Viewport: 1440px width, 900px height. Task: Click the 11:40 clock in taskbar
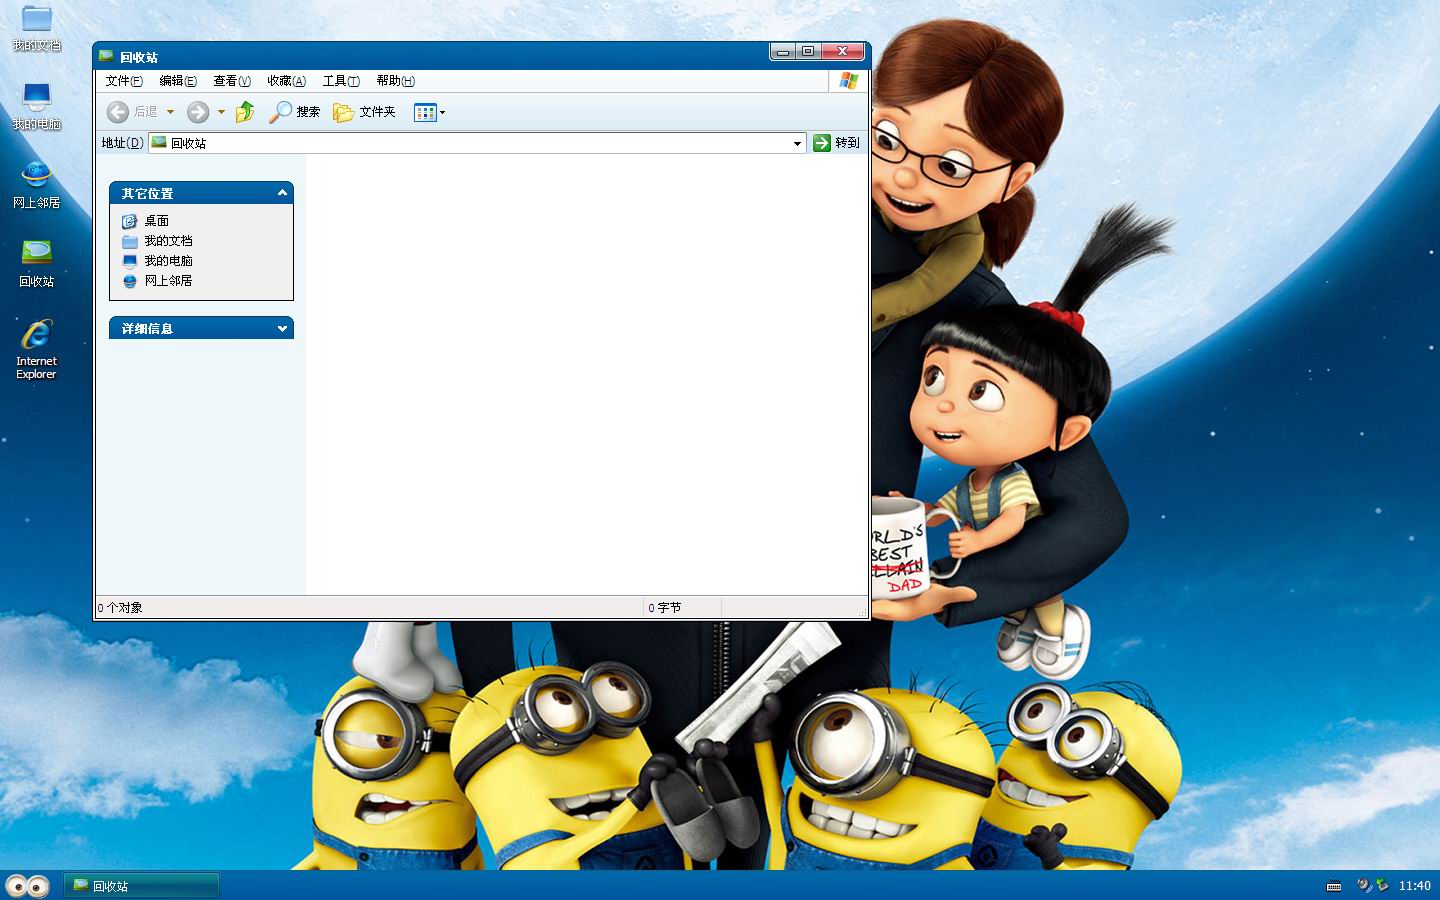[1414, 886]
